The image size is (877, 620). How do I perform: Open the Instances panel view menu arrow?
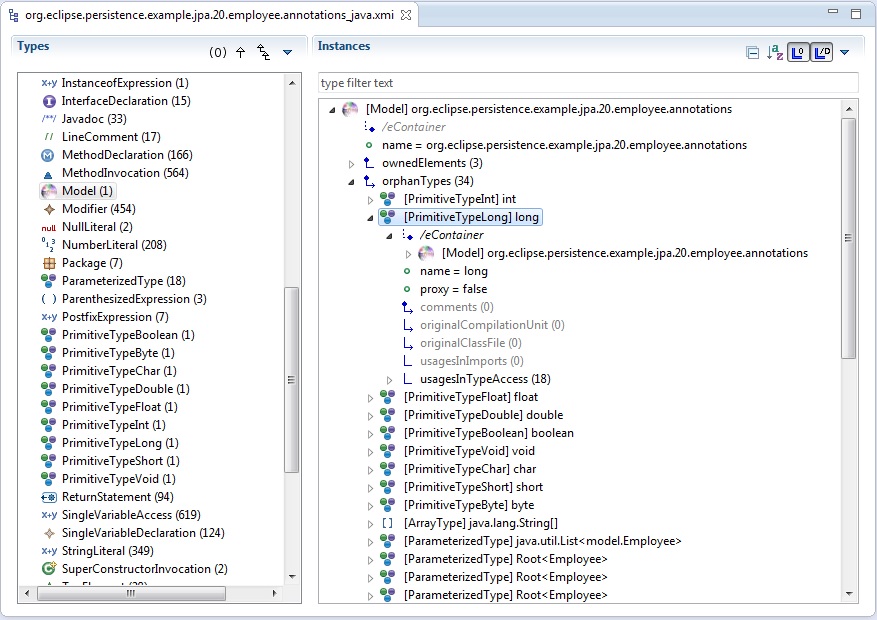pos(845,53)
